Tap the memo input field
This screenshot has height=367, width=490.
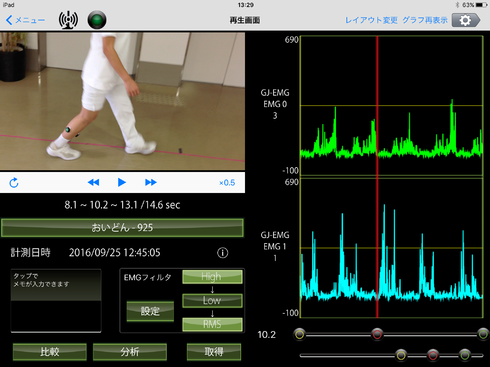click(56, 301)
